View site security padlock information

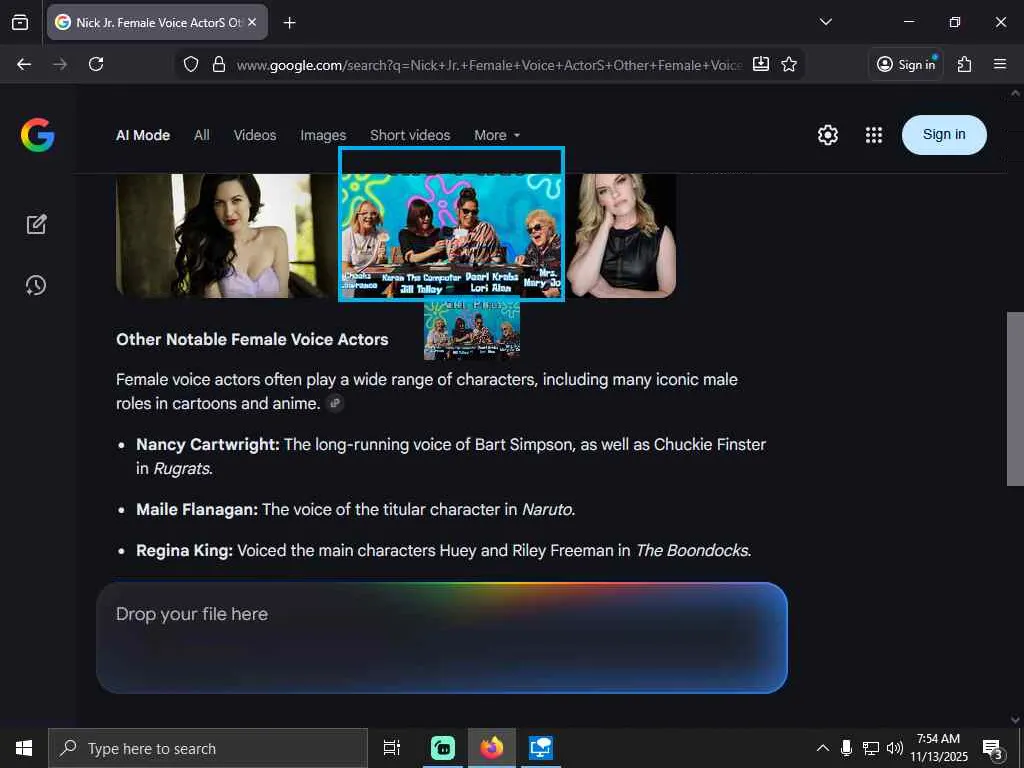219,64
